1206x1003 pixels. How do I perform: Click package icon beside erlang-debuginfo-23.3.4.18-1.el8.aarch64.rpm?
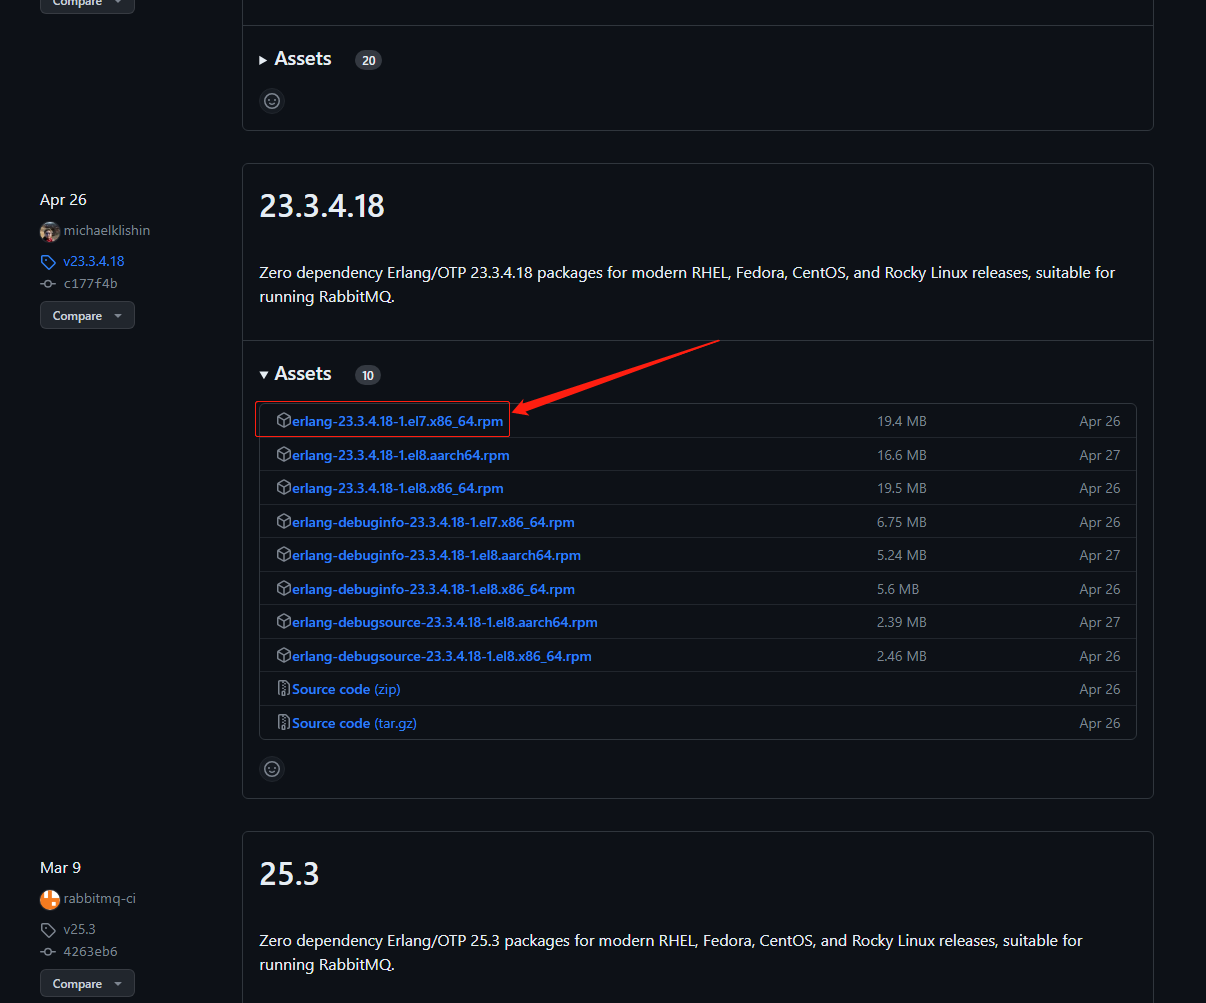point(284,555)
